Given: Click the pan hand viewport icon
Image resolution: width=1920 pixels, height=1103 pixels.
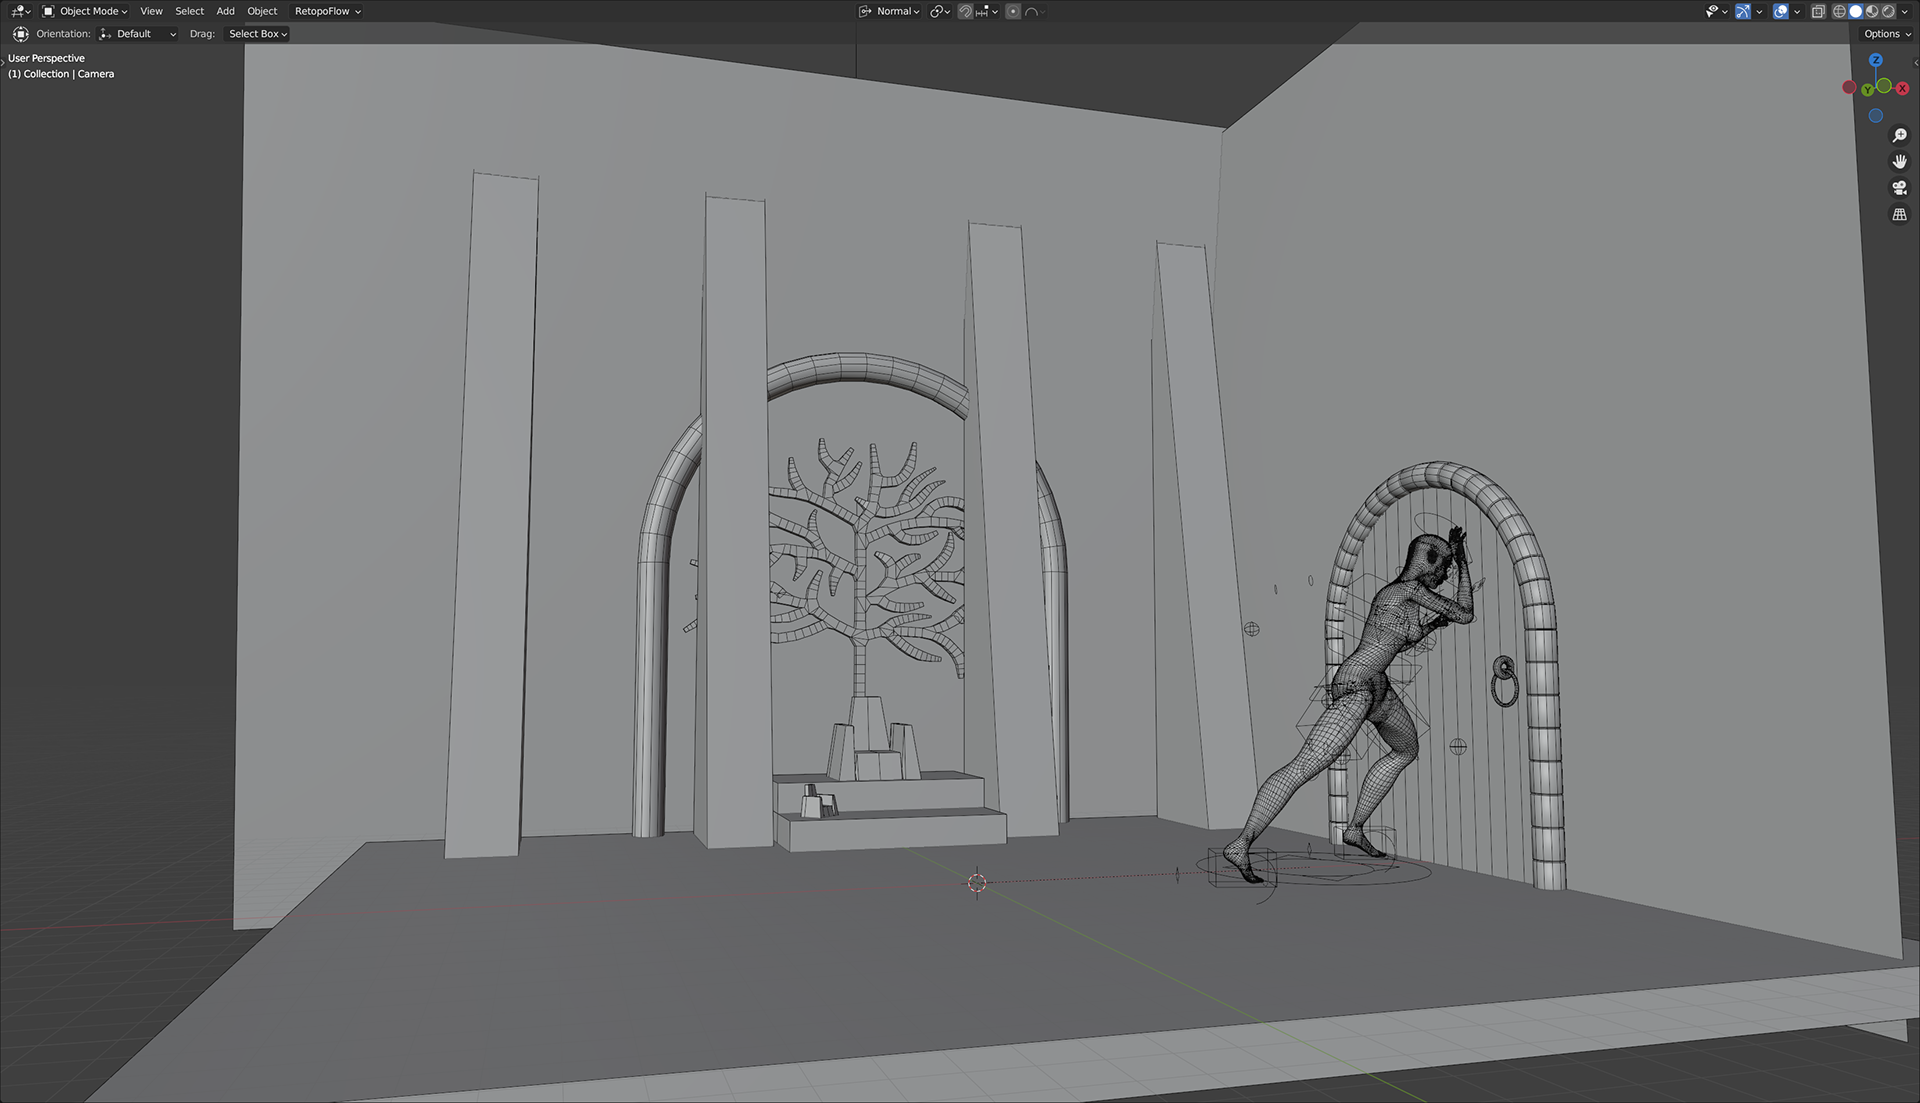Looking at the screenshot, I should click(1899, 161).
